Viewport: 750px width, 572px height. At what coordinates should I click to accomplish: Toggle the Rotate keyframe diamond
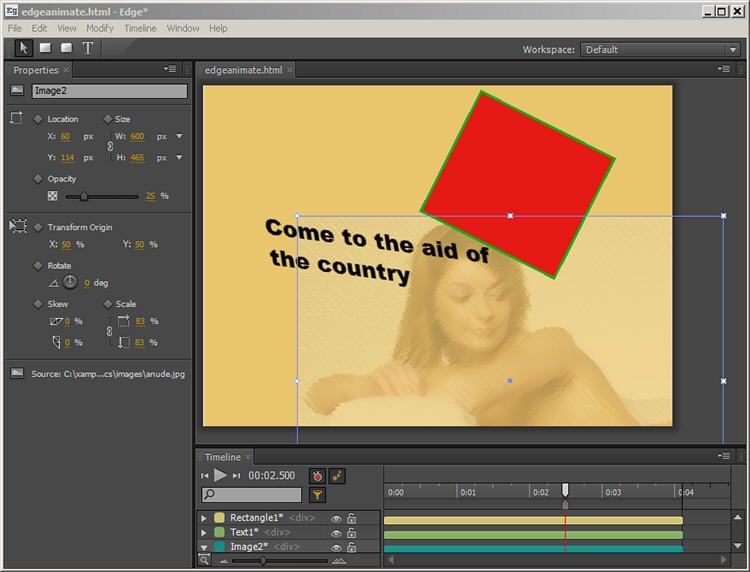tap(38, 265)
